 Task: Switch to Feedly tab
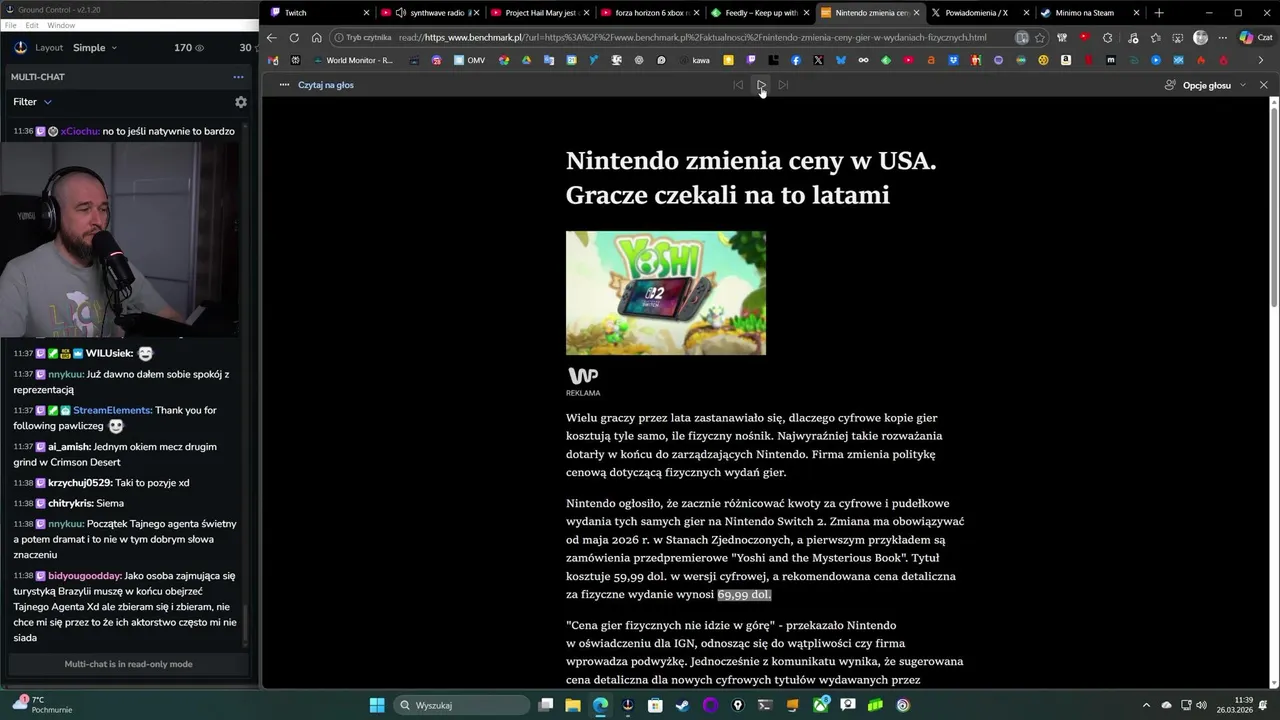[x=760, y=13]
